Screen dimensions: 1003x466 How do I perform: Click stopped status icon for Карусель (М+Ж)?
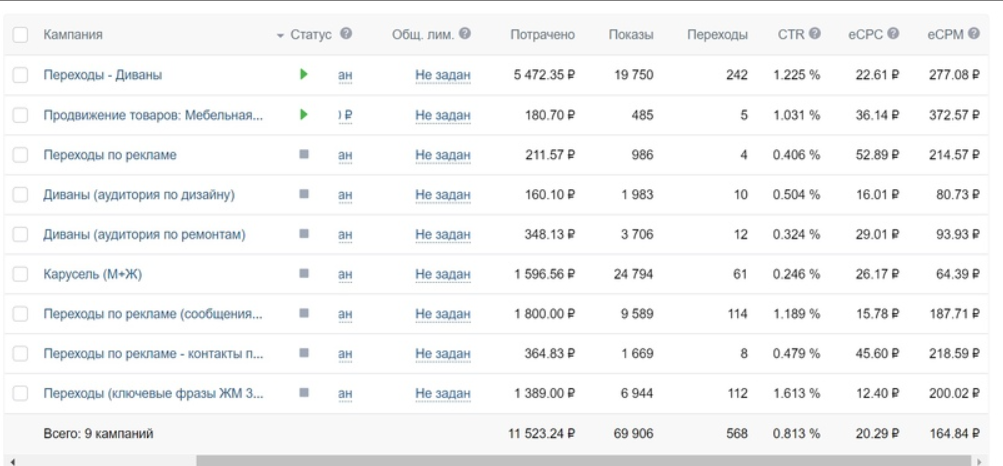pyautogui.click(x=303, y=274)
